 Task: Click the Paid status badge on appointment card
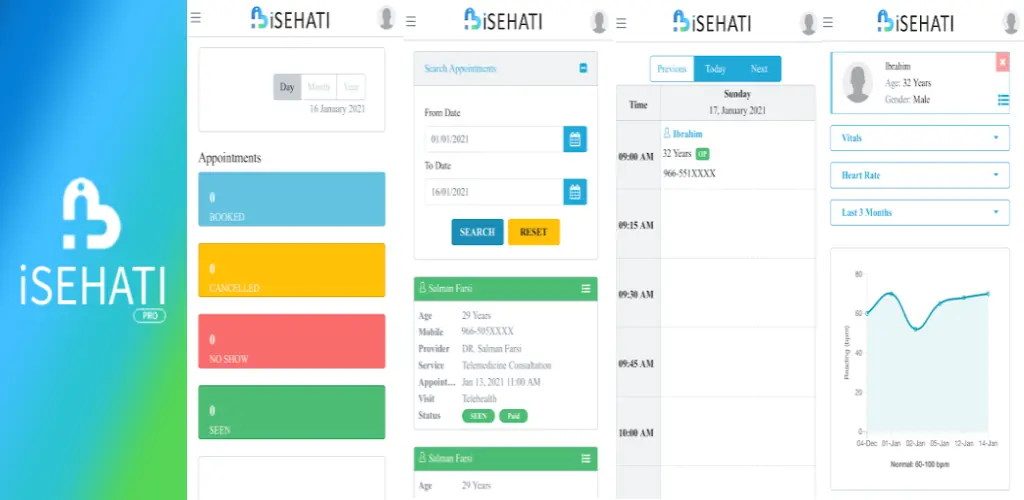click(x=513, y=416)
